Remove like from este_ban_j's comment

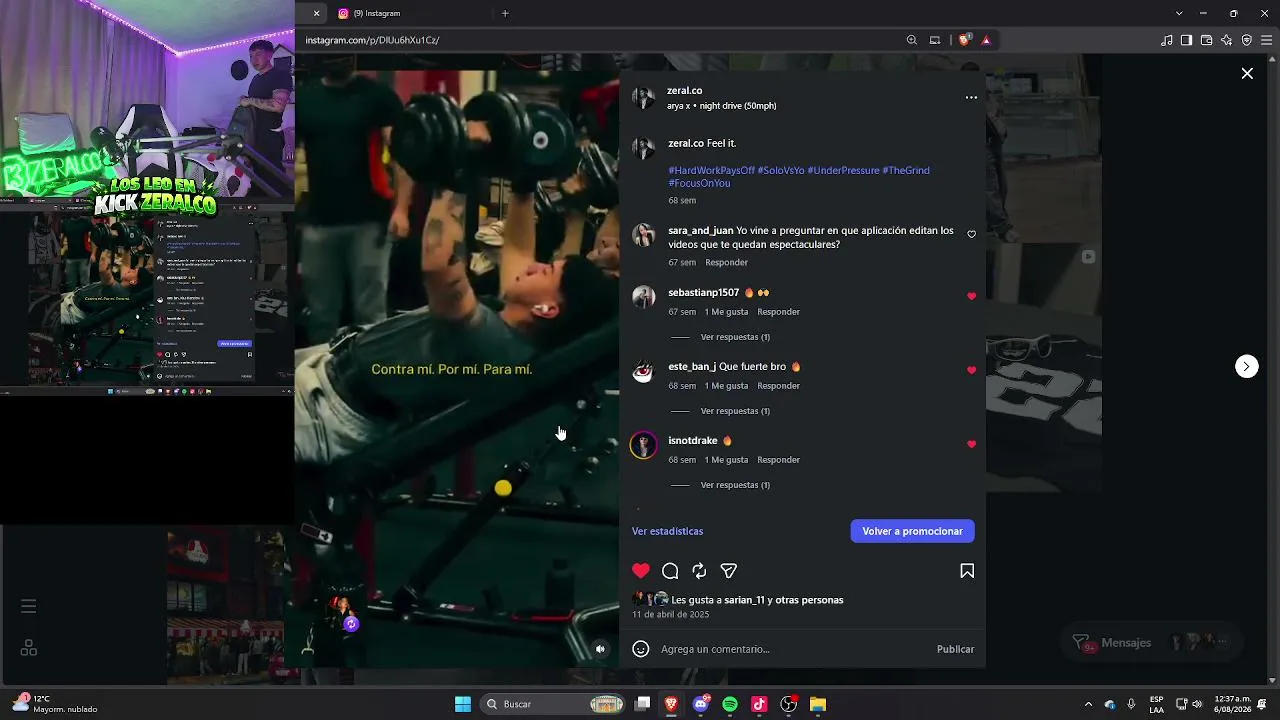point(971,370)
